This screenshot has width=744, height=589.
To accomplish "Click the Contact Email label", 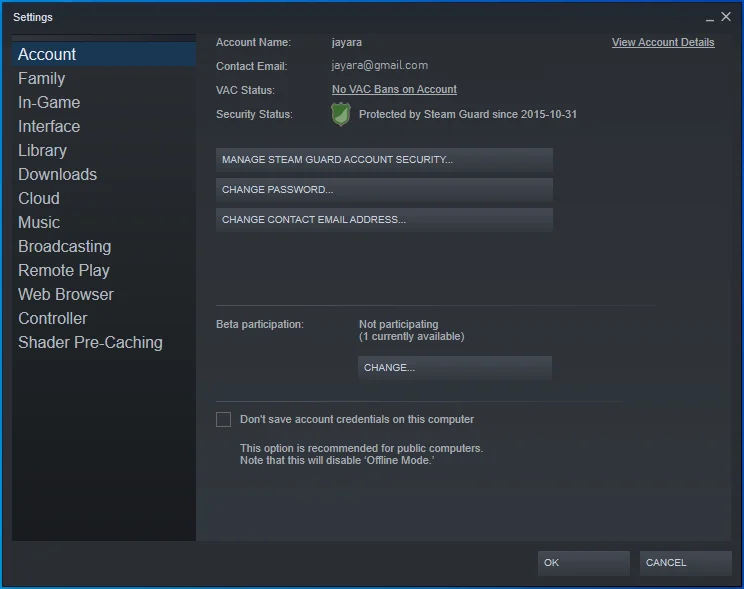I will point(251,66).
